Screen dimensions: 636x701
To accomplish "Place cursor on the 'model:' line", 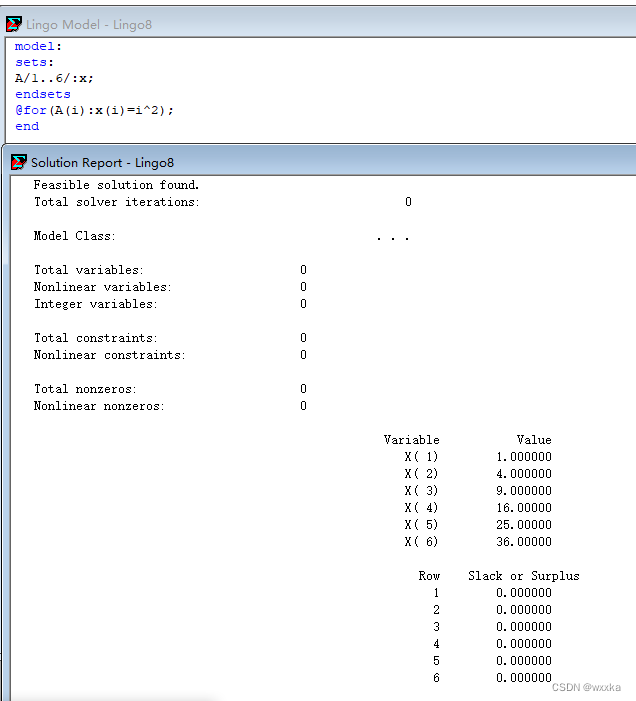I will click(x=38, y=46).
